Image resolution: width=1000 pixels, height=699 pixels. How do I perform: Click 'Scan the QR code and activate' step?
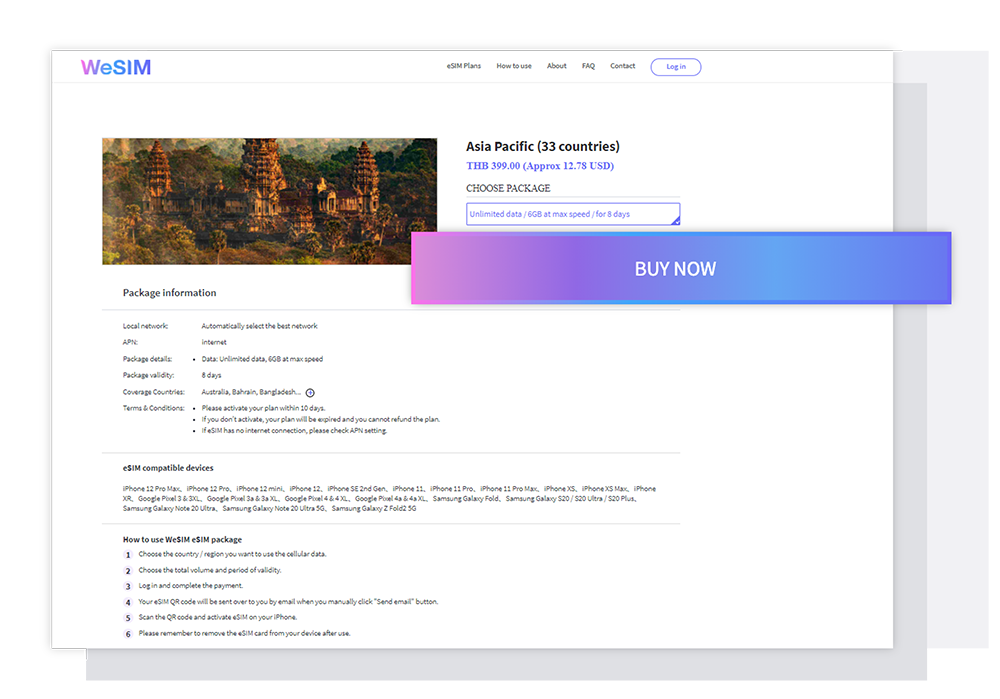point(217,617)
